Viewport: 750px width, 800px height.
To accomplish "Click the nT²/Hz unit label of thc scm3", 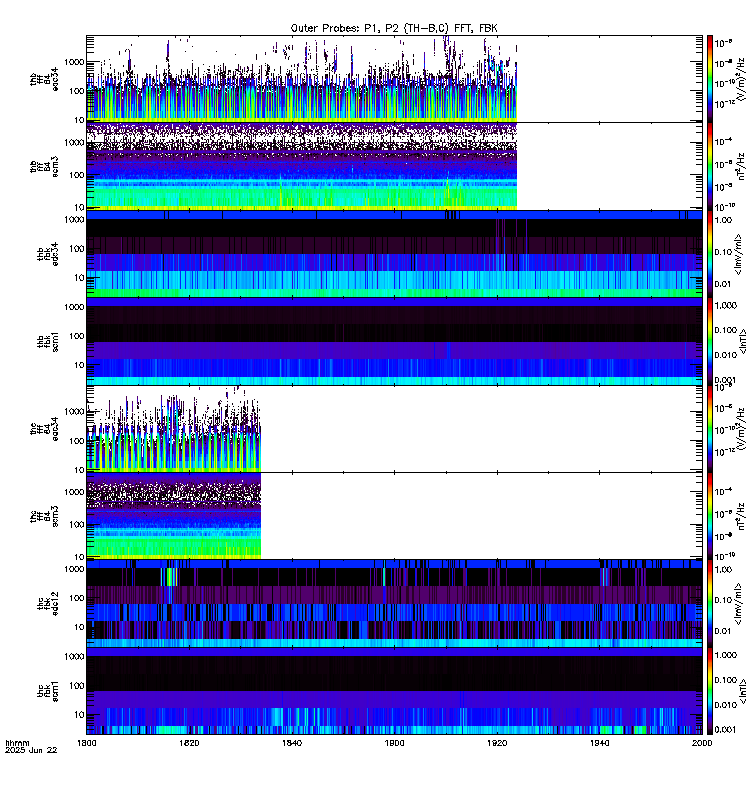I will (x=742, y=516).
